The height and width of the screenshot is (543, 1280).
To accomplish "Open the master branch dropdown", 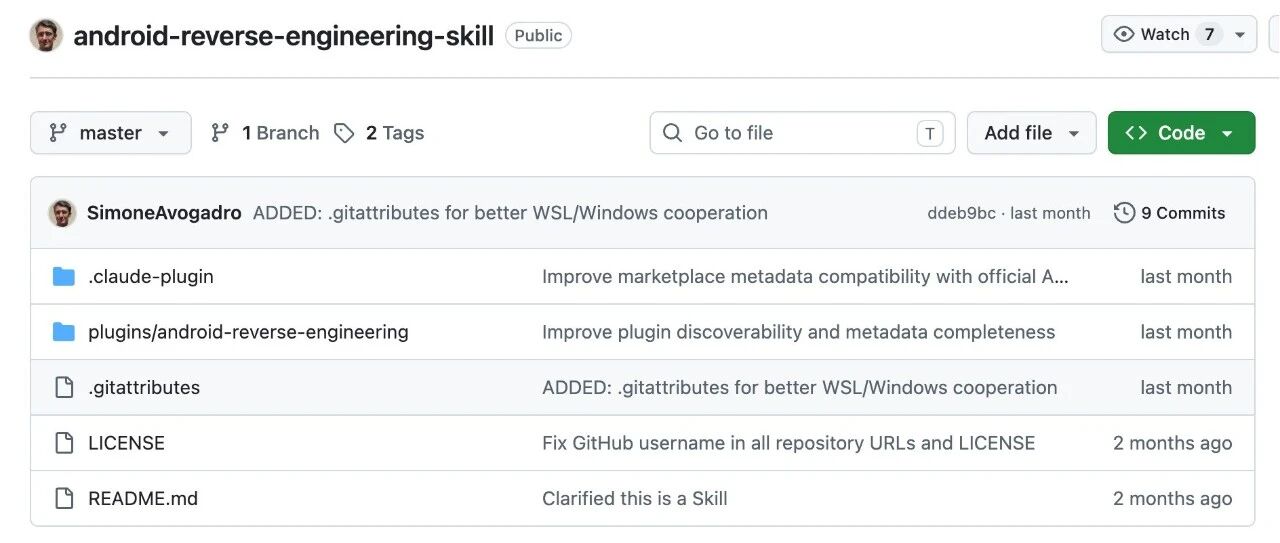I will (x=110, y=133).
